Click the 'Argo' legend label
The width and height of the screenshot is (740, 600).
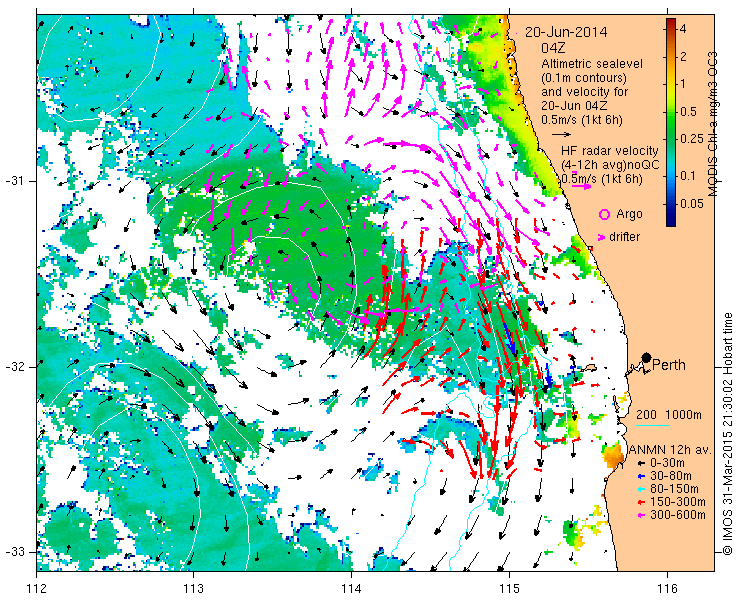click(x=629, y=214)
